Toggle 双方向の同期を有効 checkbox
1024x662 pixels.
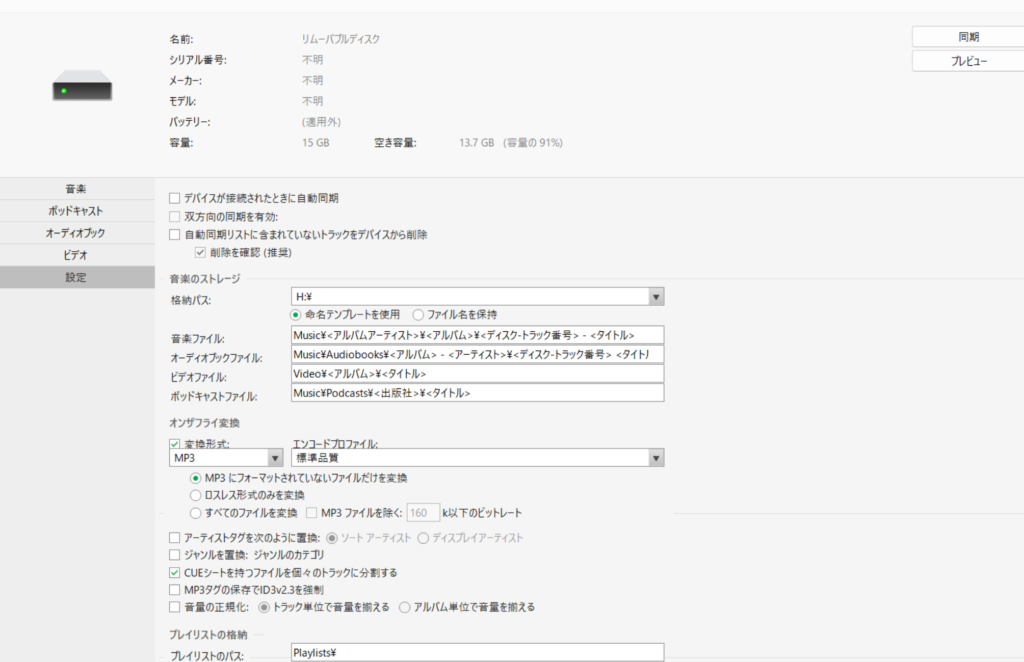176,216
